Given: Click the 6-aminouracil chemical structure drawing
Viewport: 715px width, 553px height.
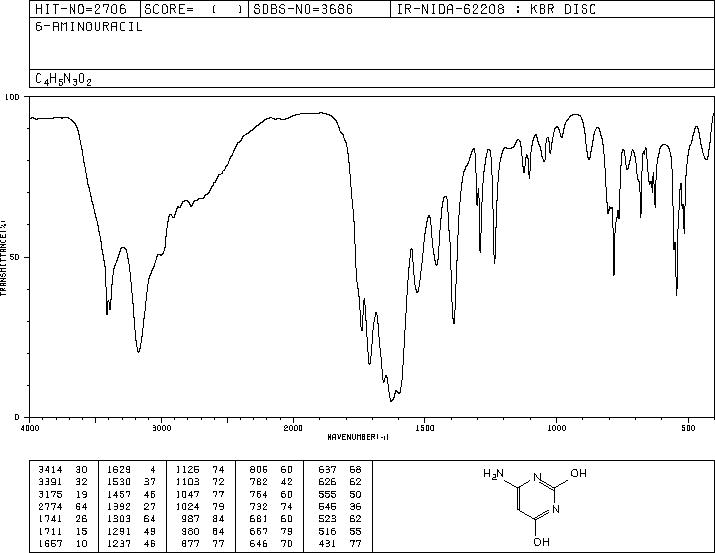Looking at the screenshot, I should (535, 506).
